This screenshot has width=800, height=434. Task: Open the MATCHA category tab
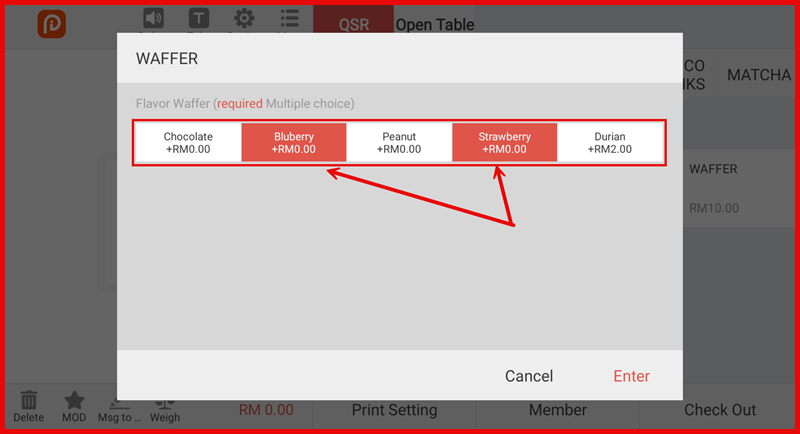758,76
